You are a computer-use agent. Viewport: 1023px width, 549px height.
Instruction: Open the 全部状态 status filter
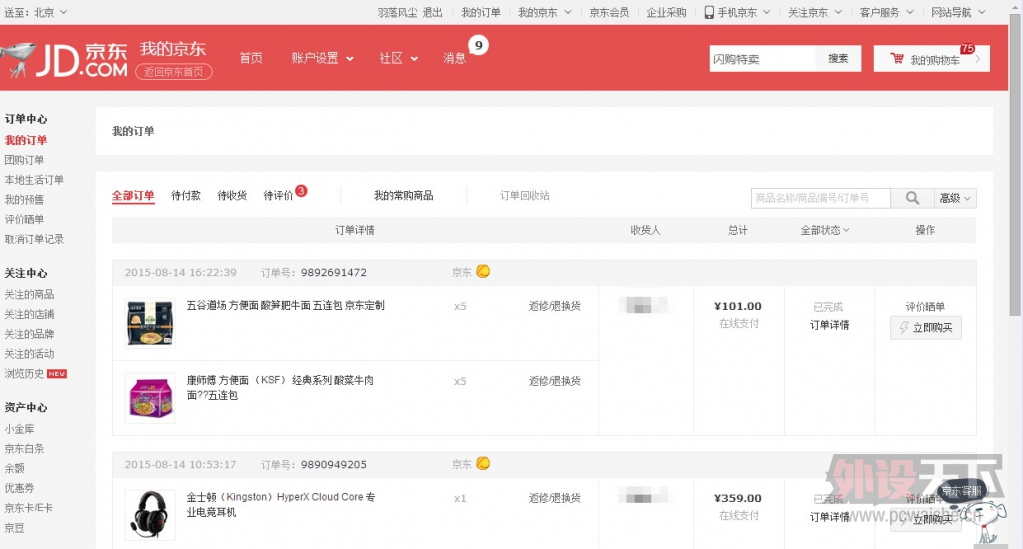825,230
